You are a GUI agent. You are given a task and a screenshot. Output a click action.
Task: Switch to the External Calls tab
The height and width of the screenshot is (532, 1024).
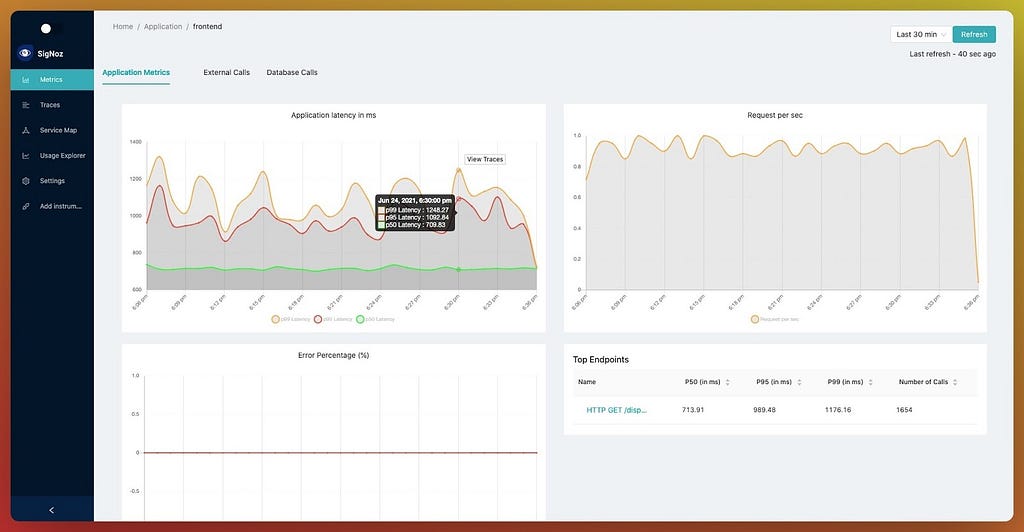pos(227,72)
